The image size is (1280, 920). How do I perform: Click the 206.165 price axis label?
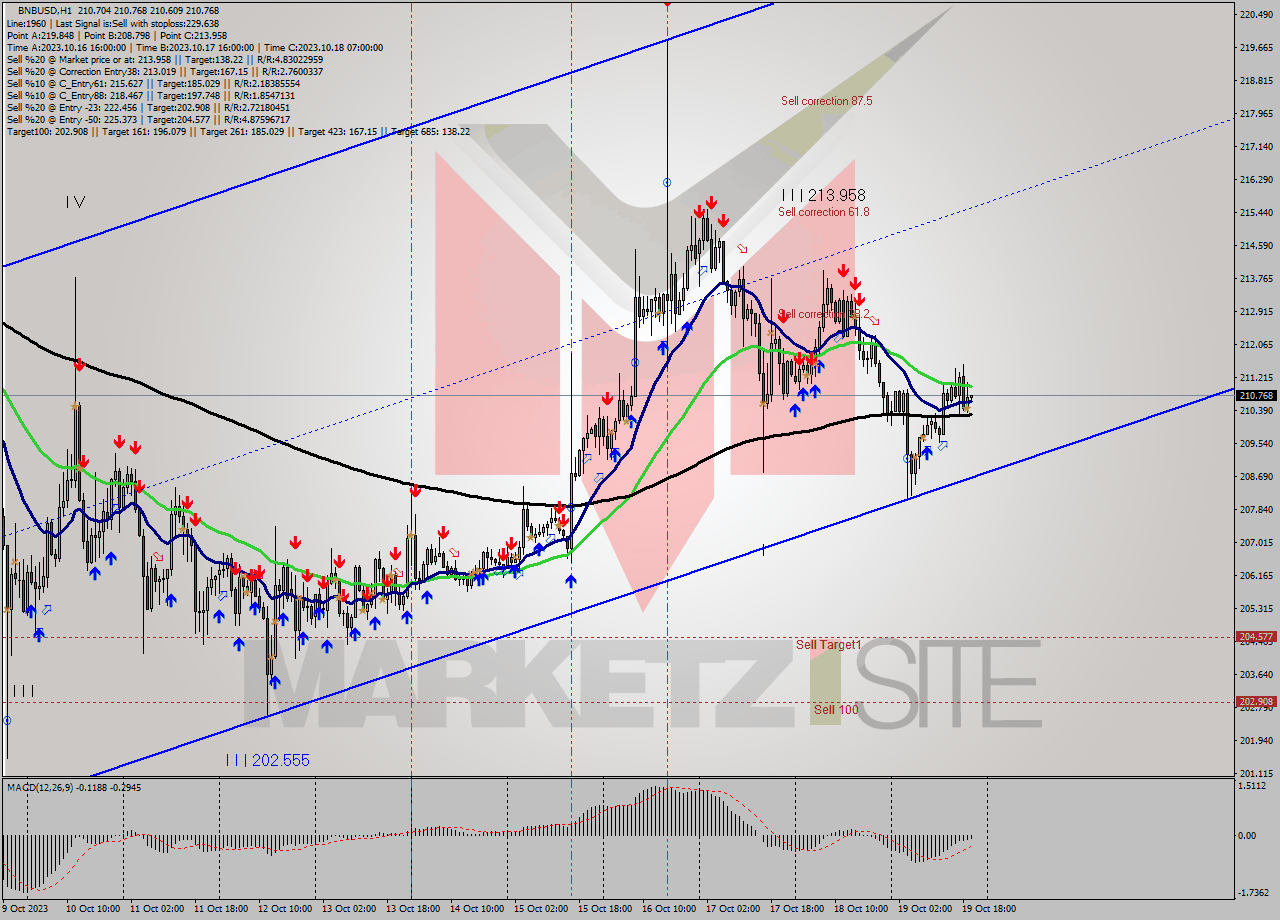(x=1256, y=575)
